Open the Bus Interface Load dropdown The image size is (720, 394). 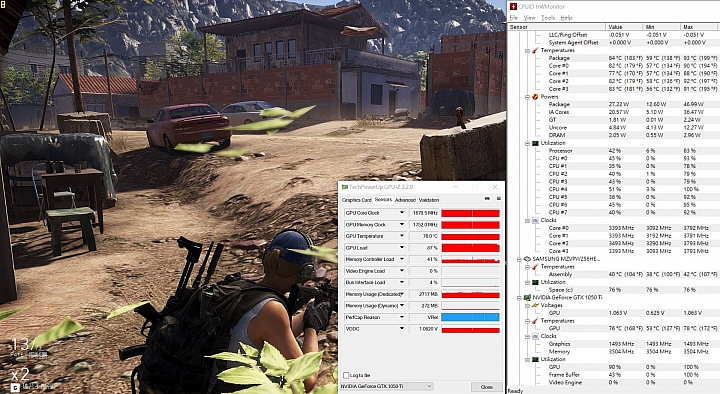coord(402,282)
